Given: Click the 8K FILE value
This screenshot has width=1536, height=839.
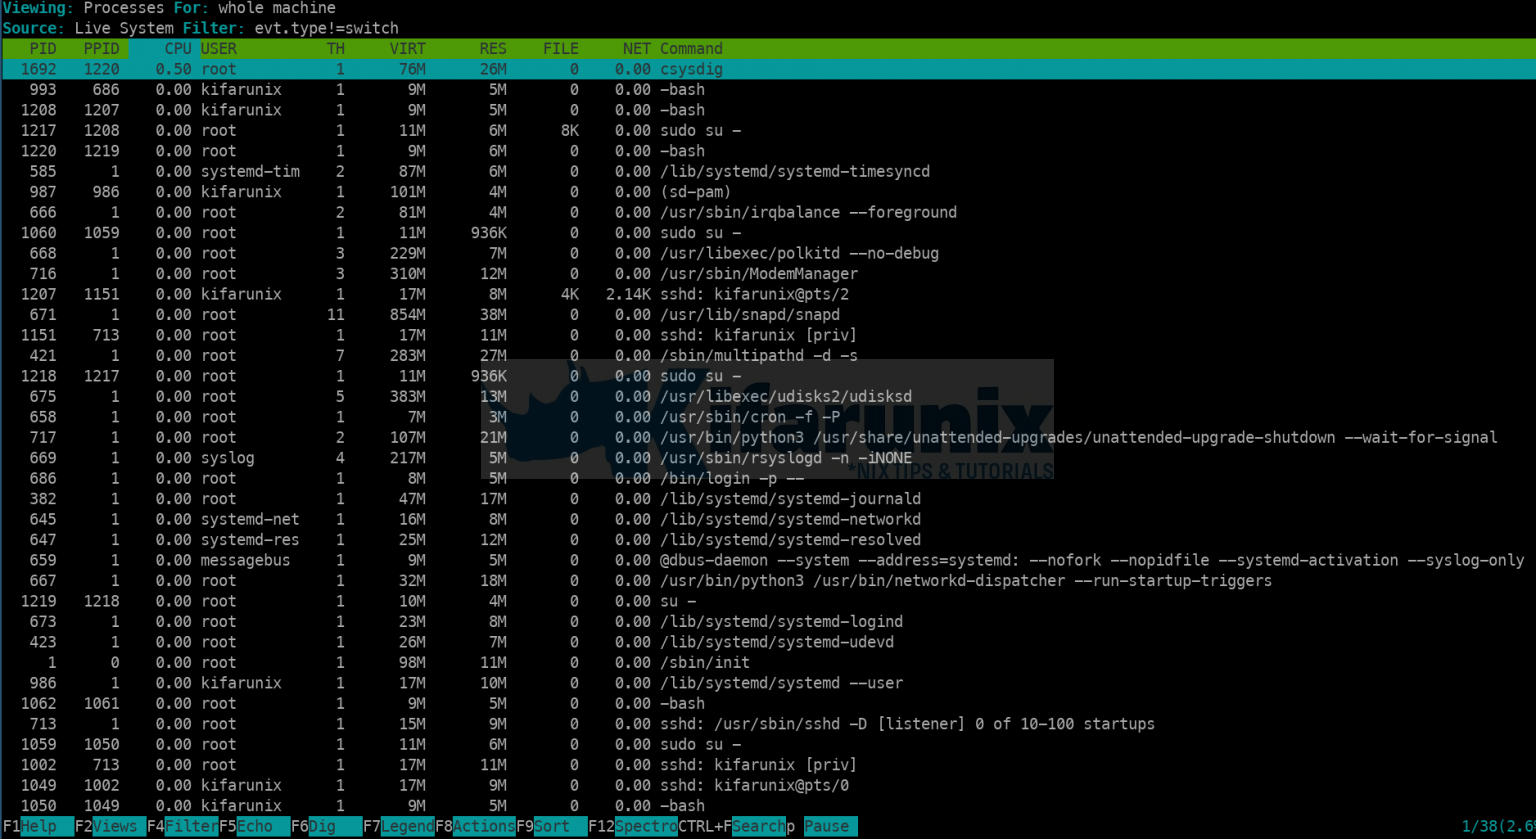Looking at the screenshot, I should tap(570, 130).
